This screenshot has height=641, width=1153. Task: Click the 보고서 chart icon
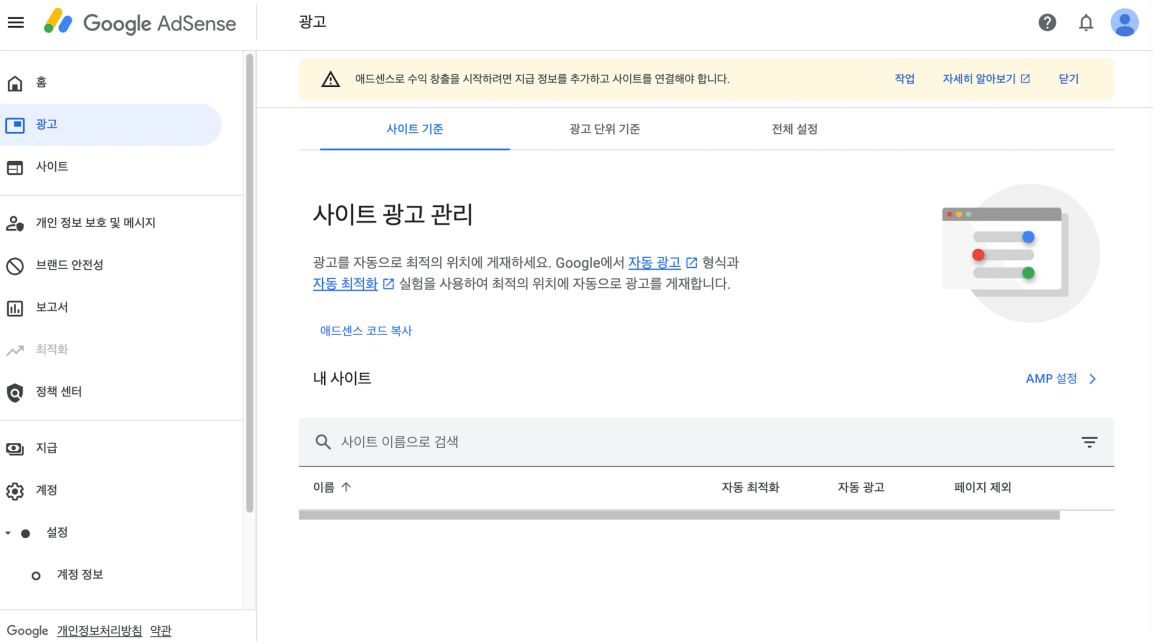[x=15, y=308]
